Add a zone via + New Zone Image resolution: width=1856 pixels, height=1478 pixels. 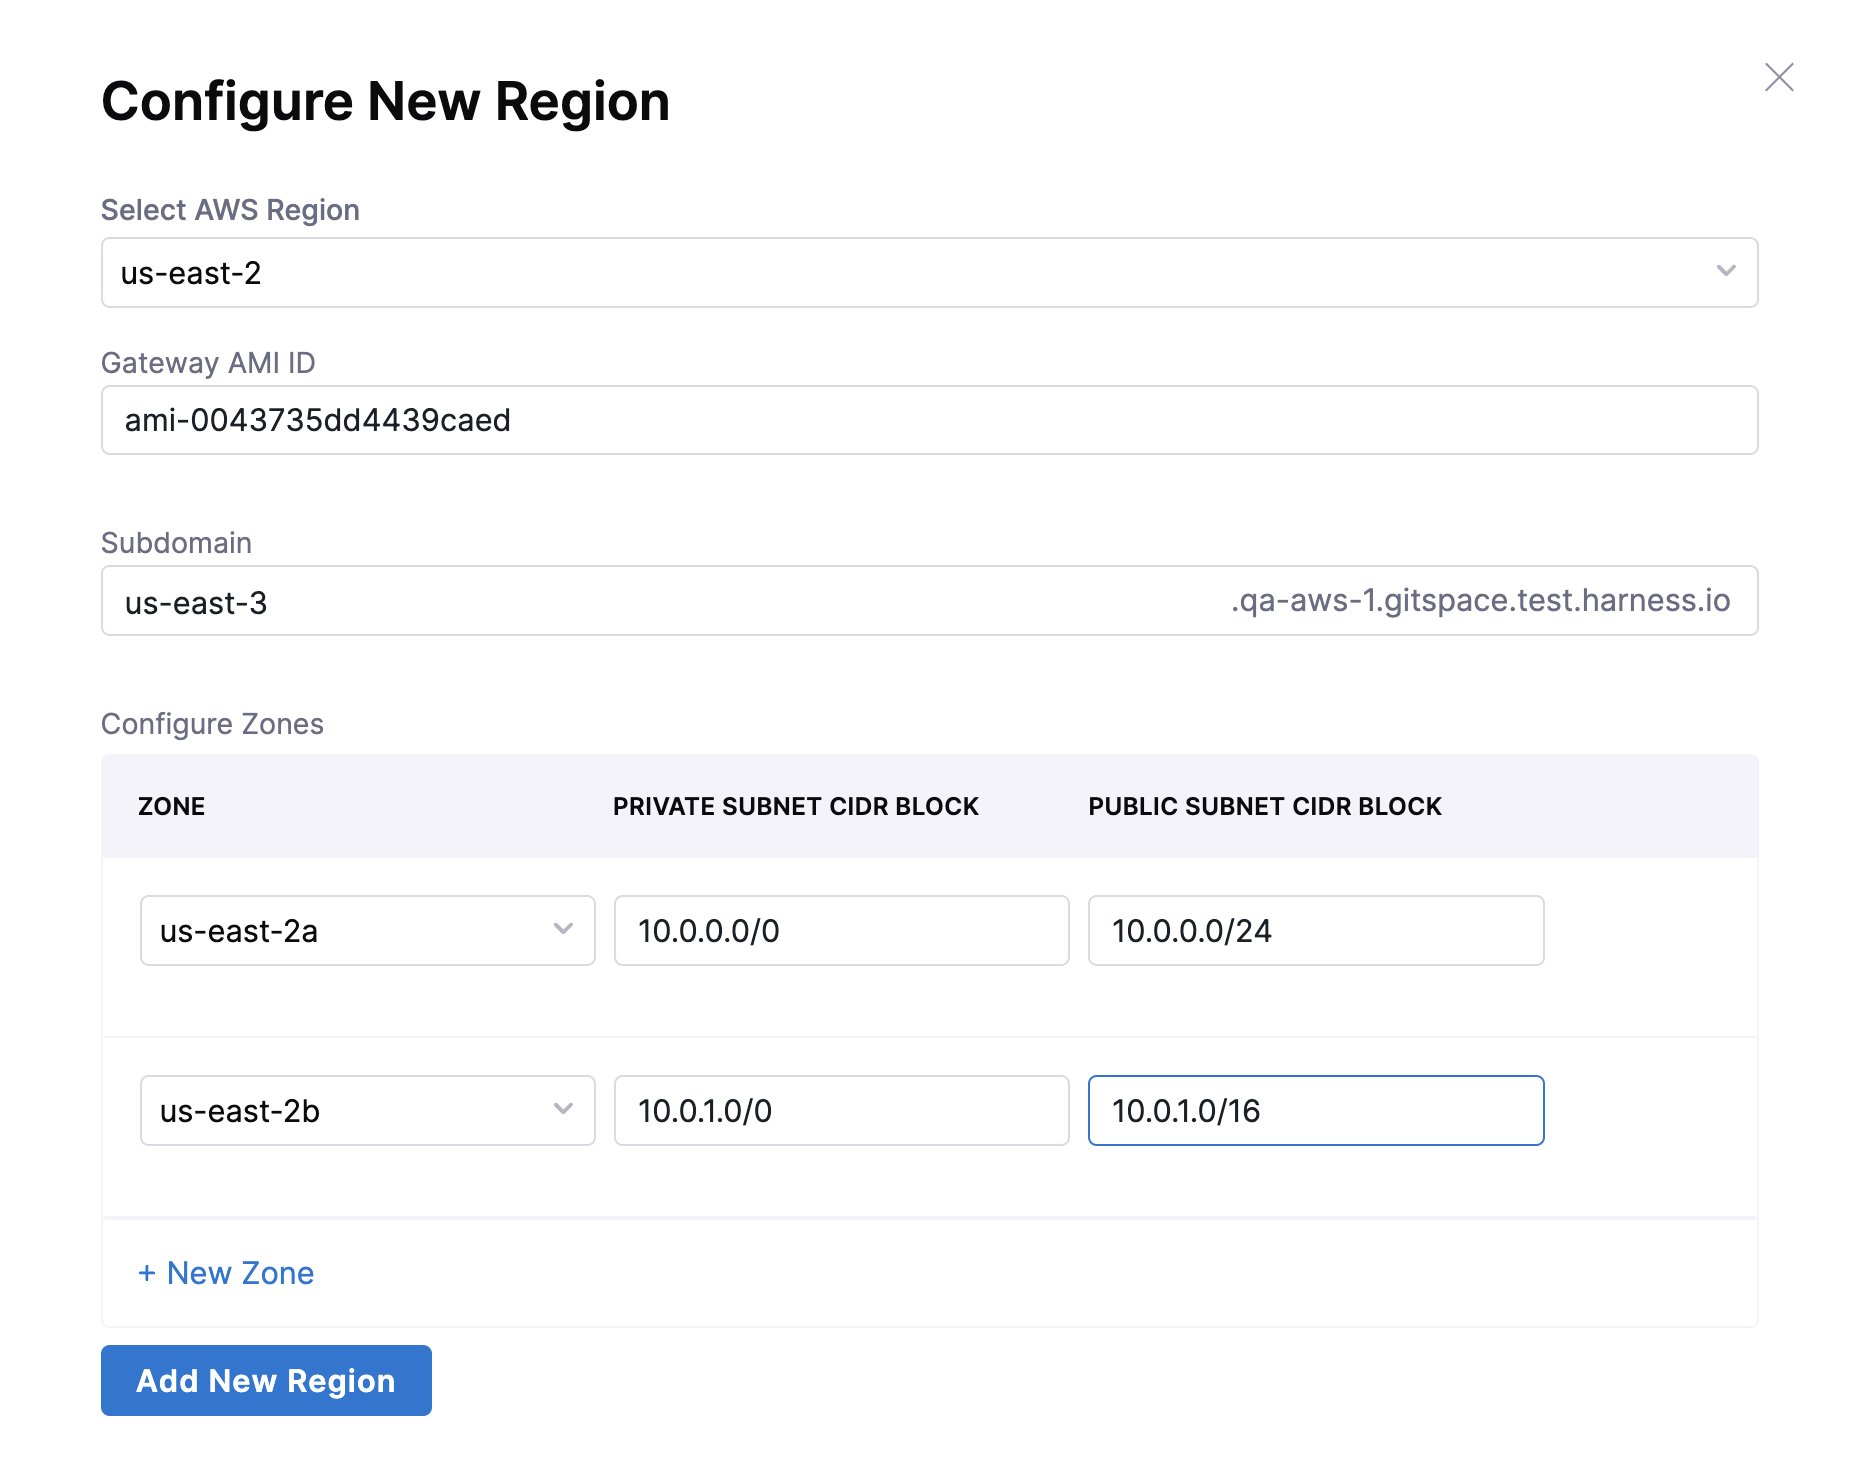coord(226,1272)
